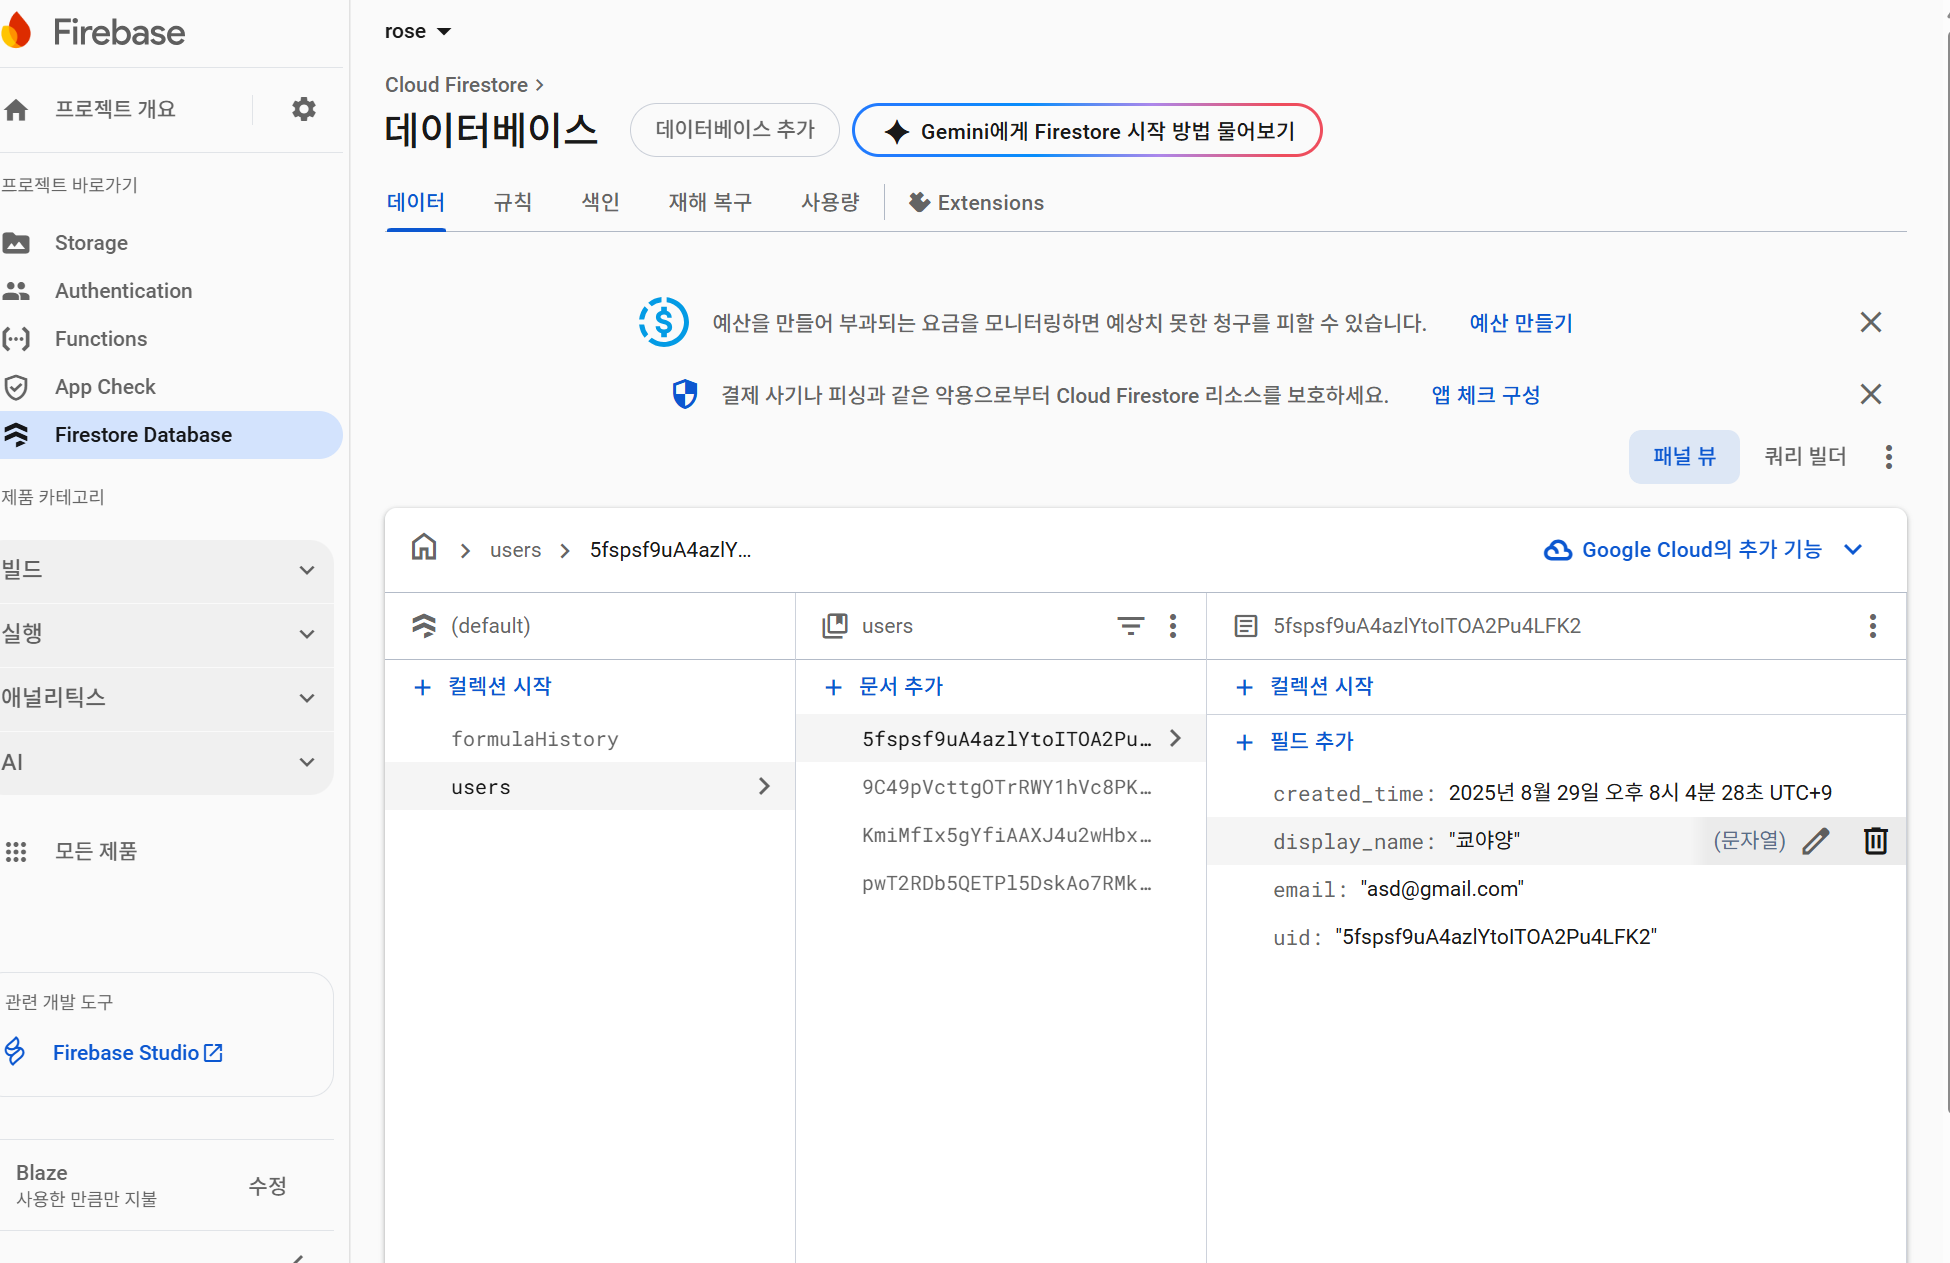Click the Authentication people icon
The height and width of the screenshot is (1263, 1950).
point(17,291)
